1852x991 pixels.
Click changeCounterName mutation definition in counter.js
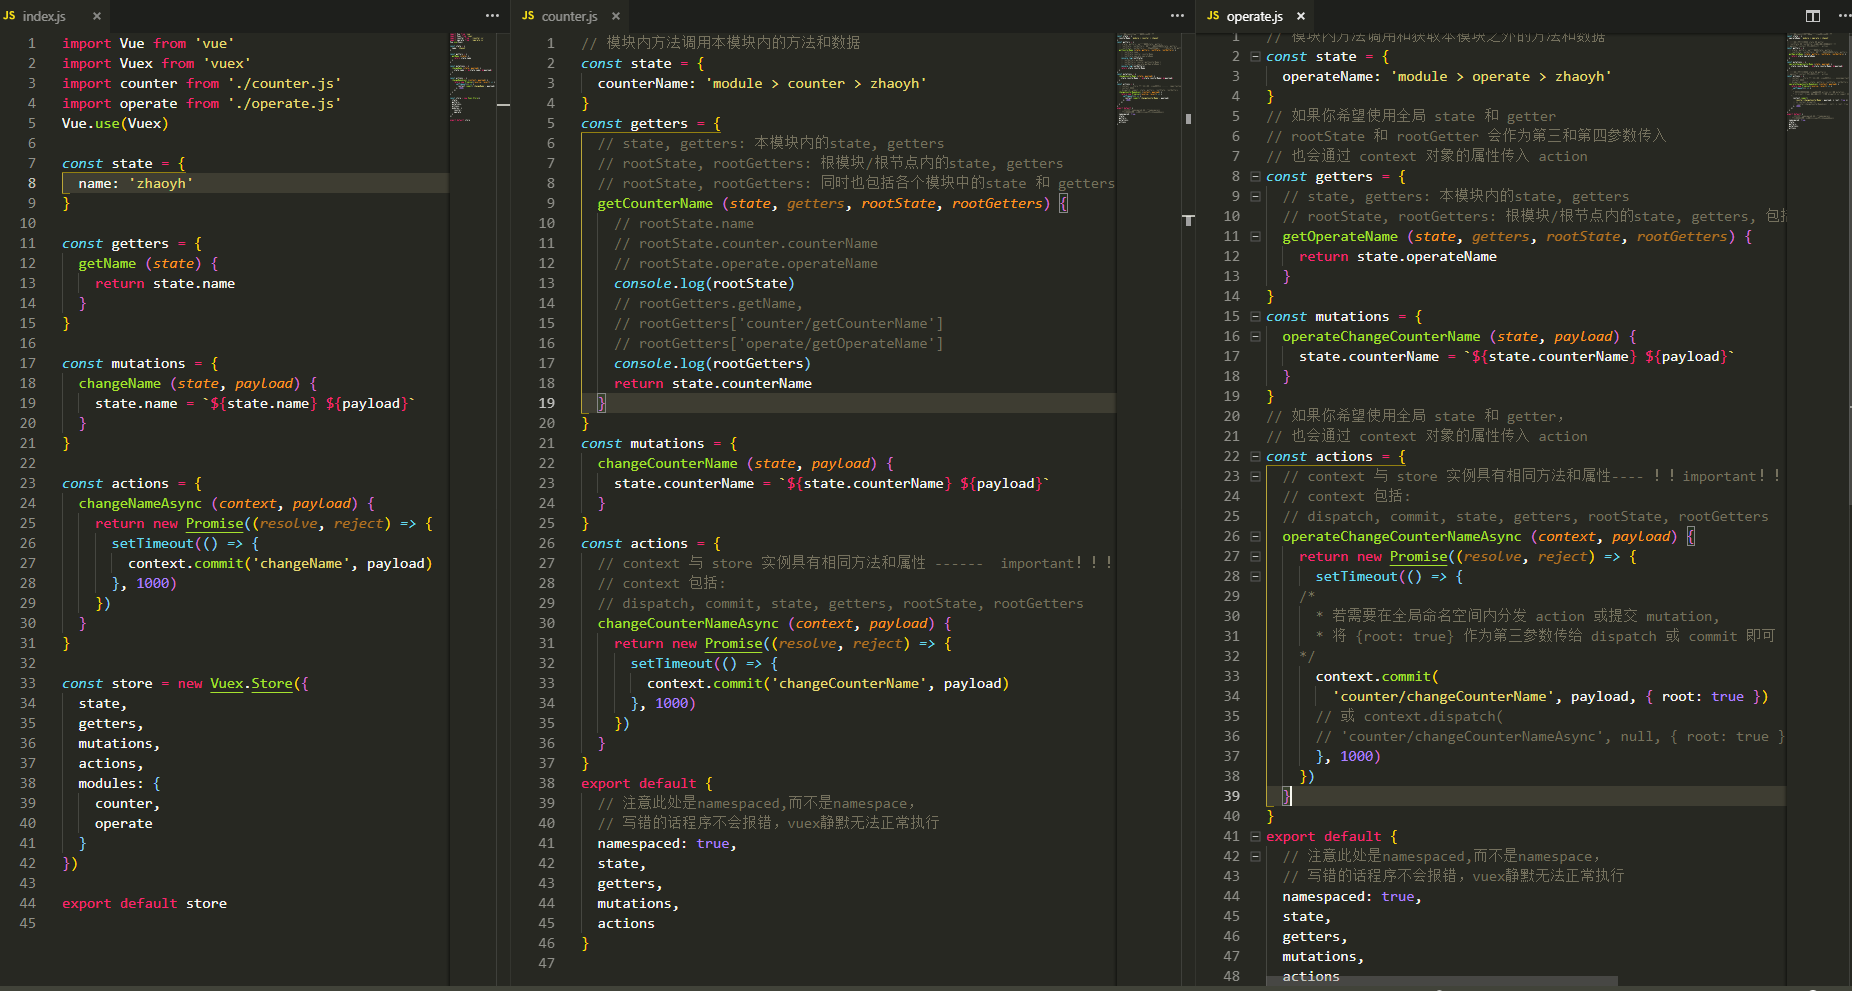[667, 463]
